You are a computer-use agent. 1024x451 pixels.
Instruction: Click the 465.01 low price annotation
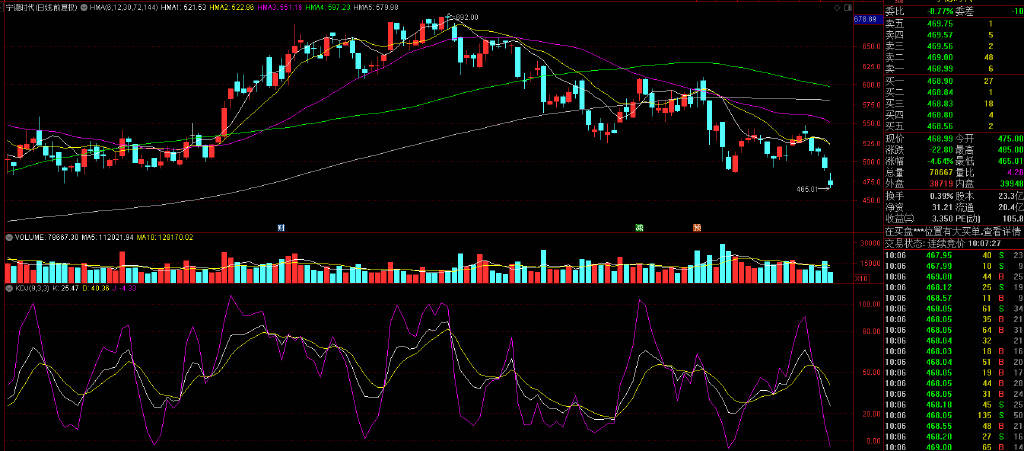coord(808,189)
